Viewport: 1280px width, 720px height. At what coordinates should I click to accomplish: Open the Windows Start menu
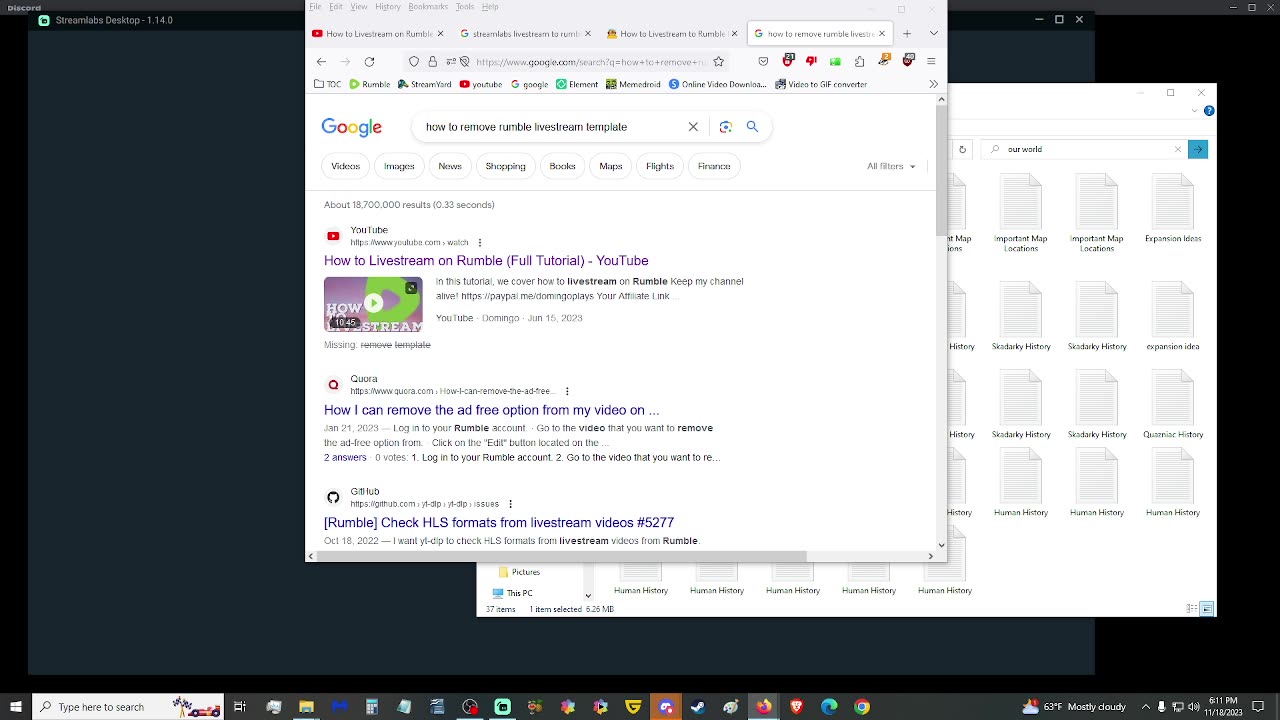[15, 707]
